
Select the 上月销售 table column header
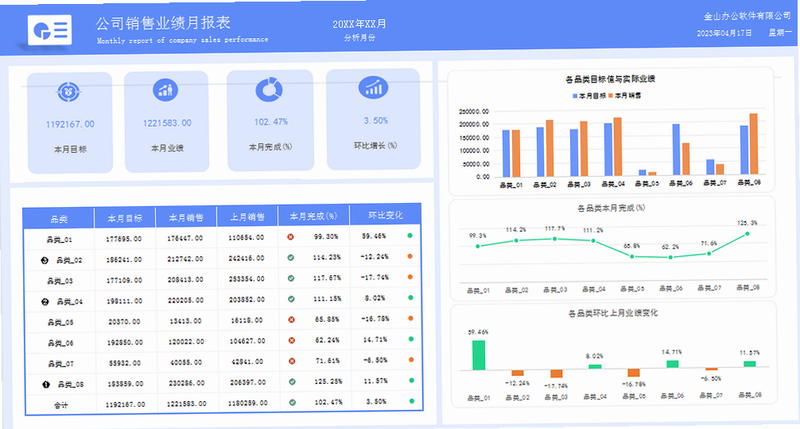247,217
